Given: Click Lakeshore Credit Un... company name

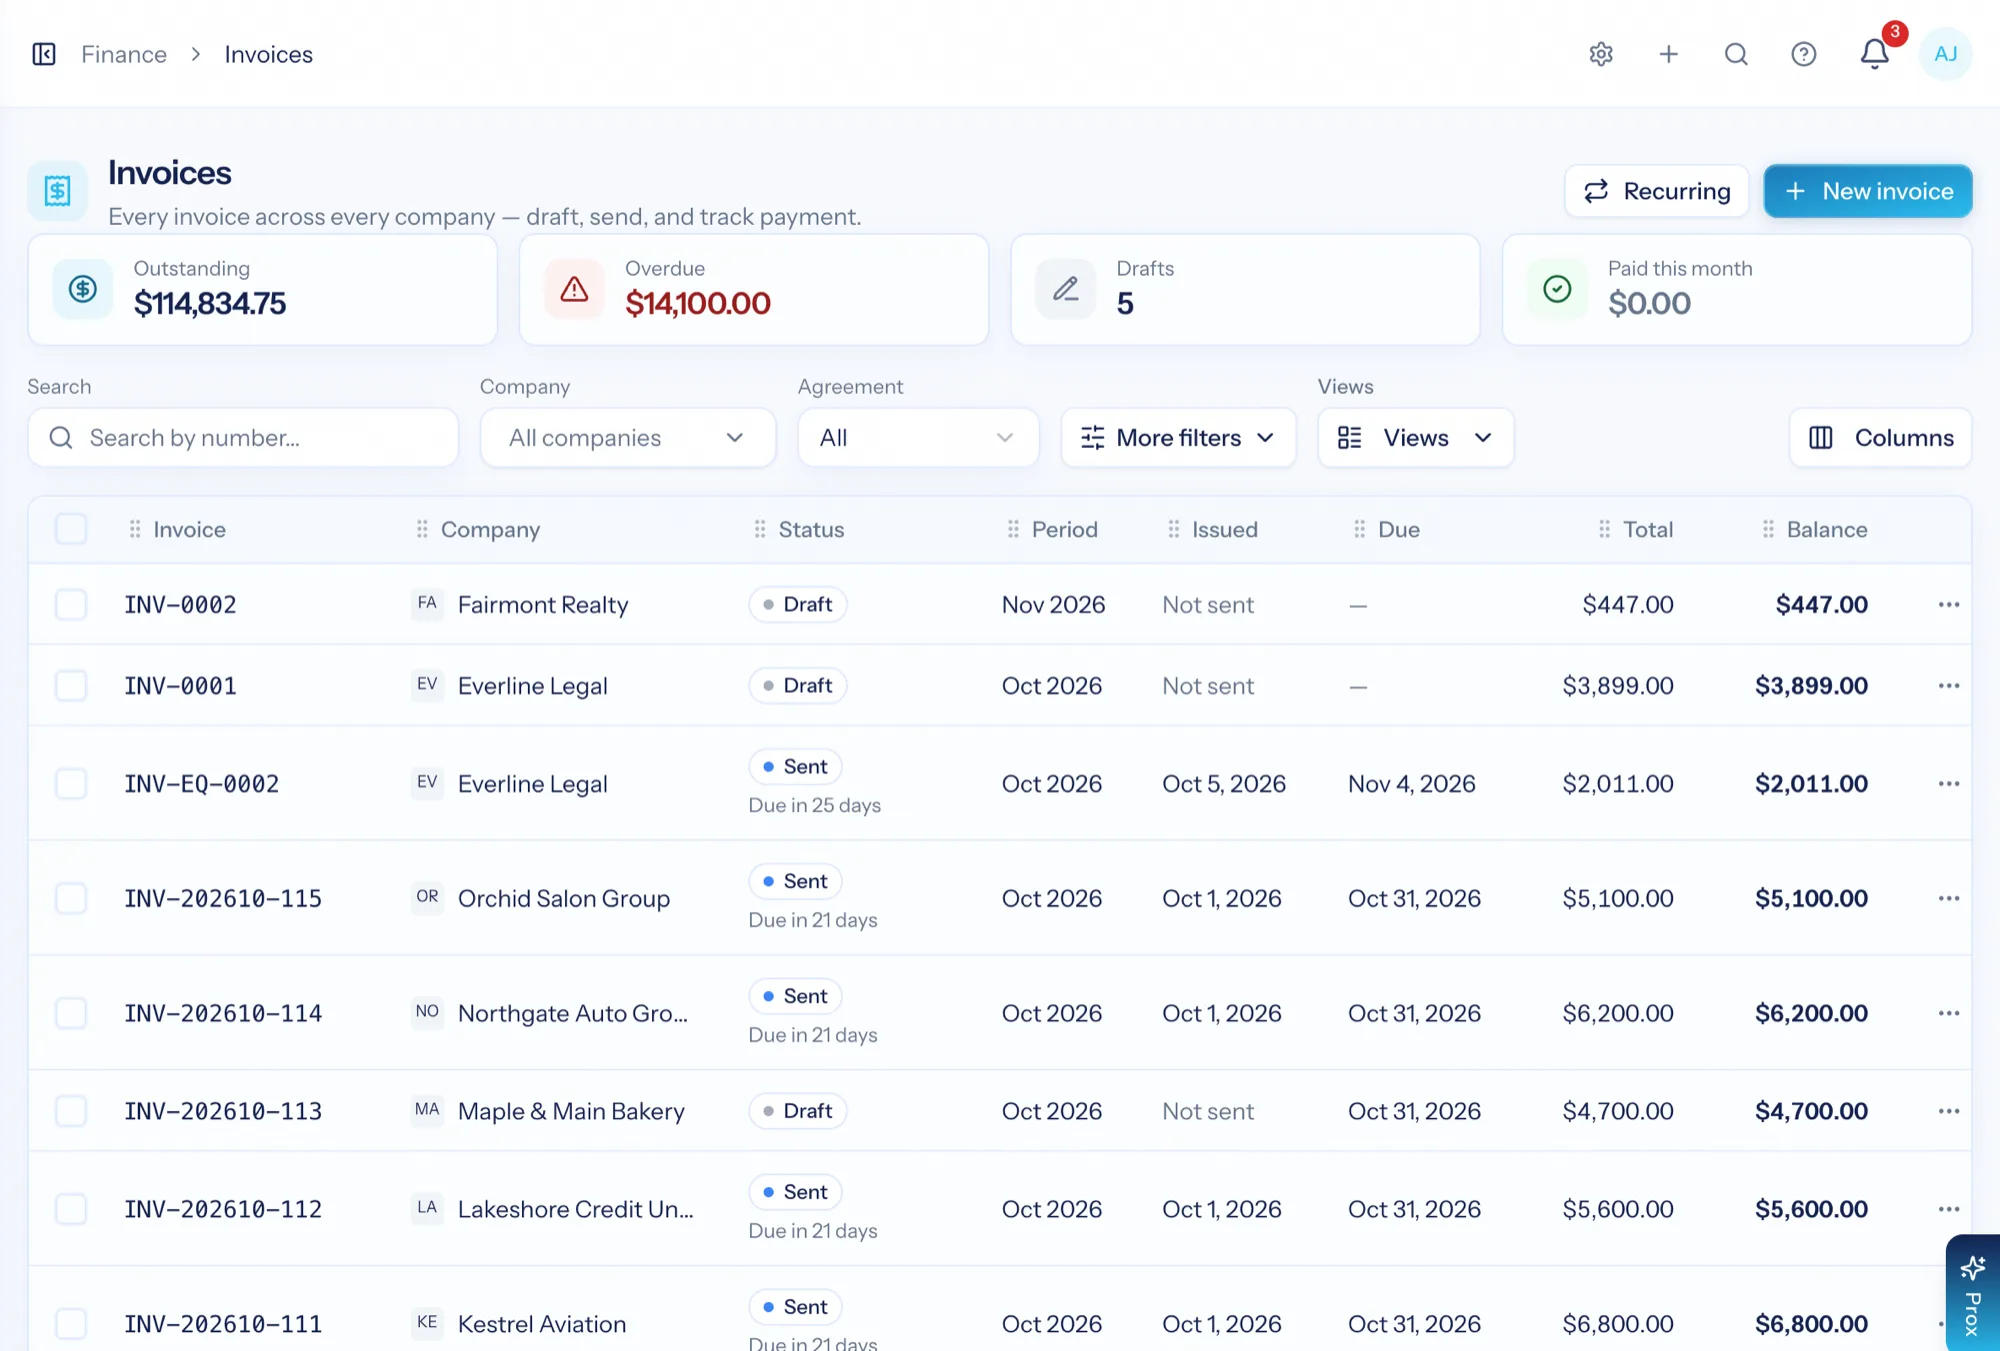Looking at the screenshot, I should click(x=575, y=1209).
